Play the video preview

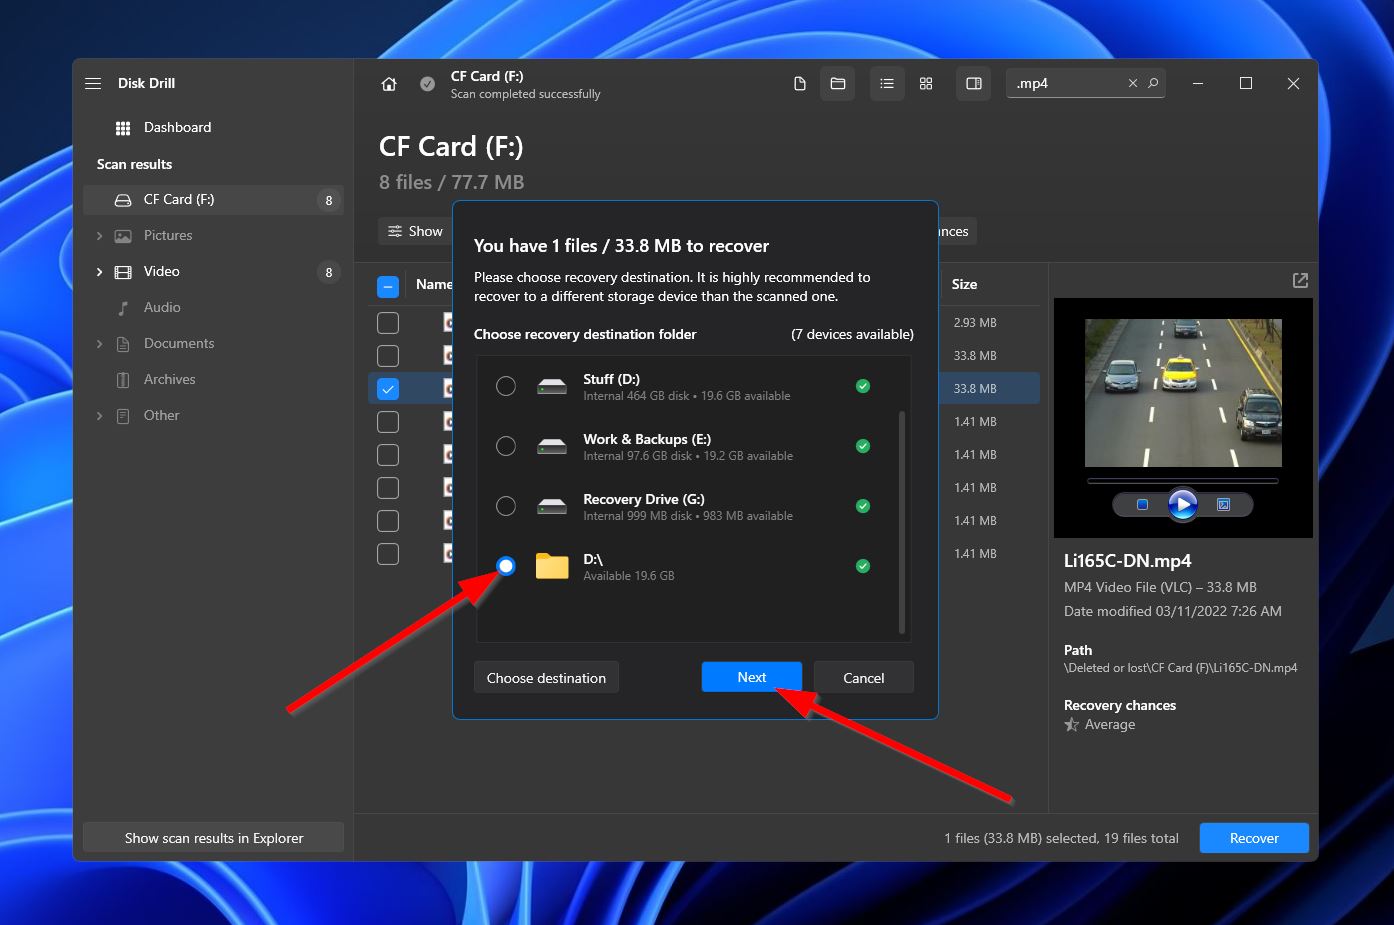tap(1182, 505)
